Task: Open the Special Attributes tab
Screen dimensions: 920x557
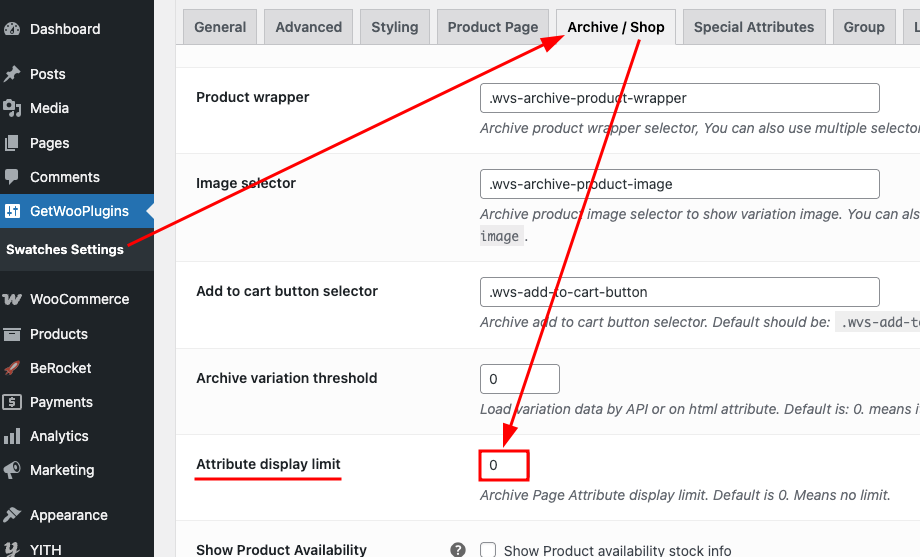Action: 754,27
